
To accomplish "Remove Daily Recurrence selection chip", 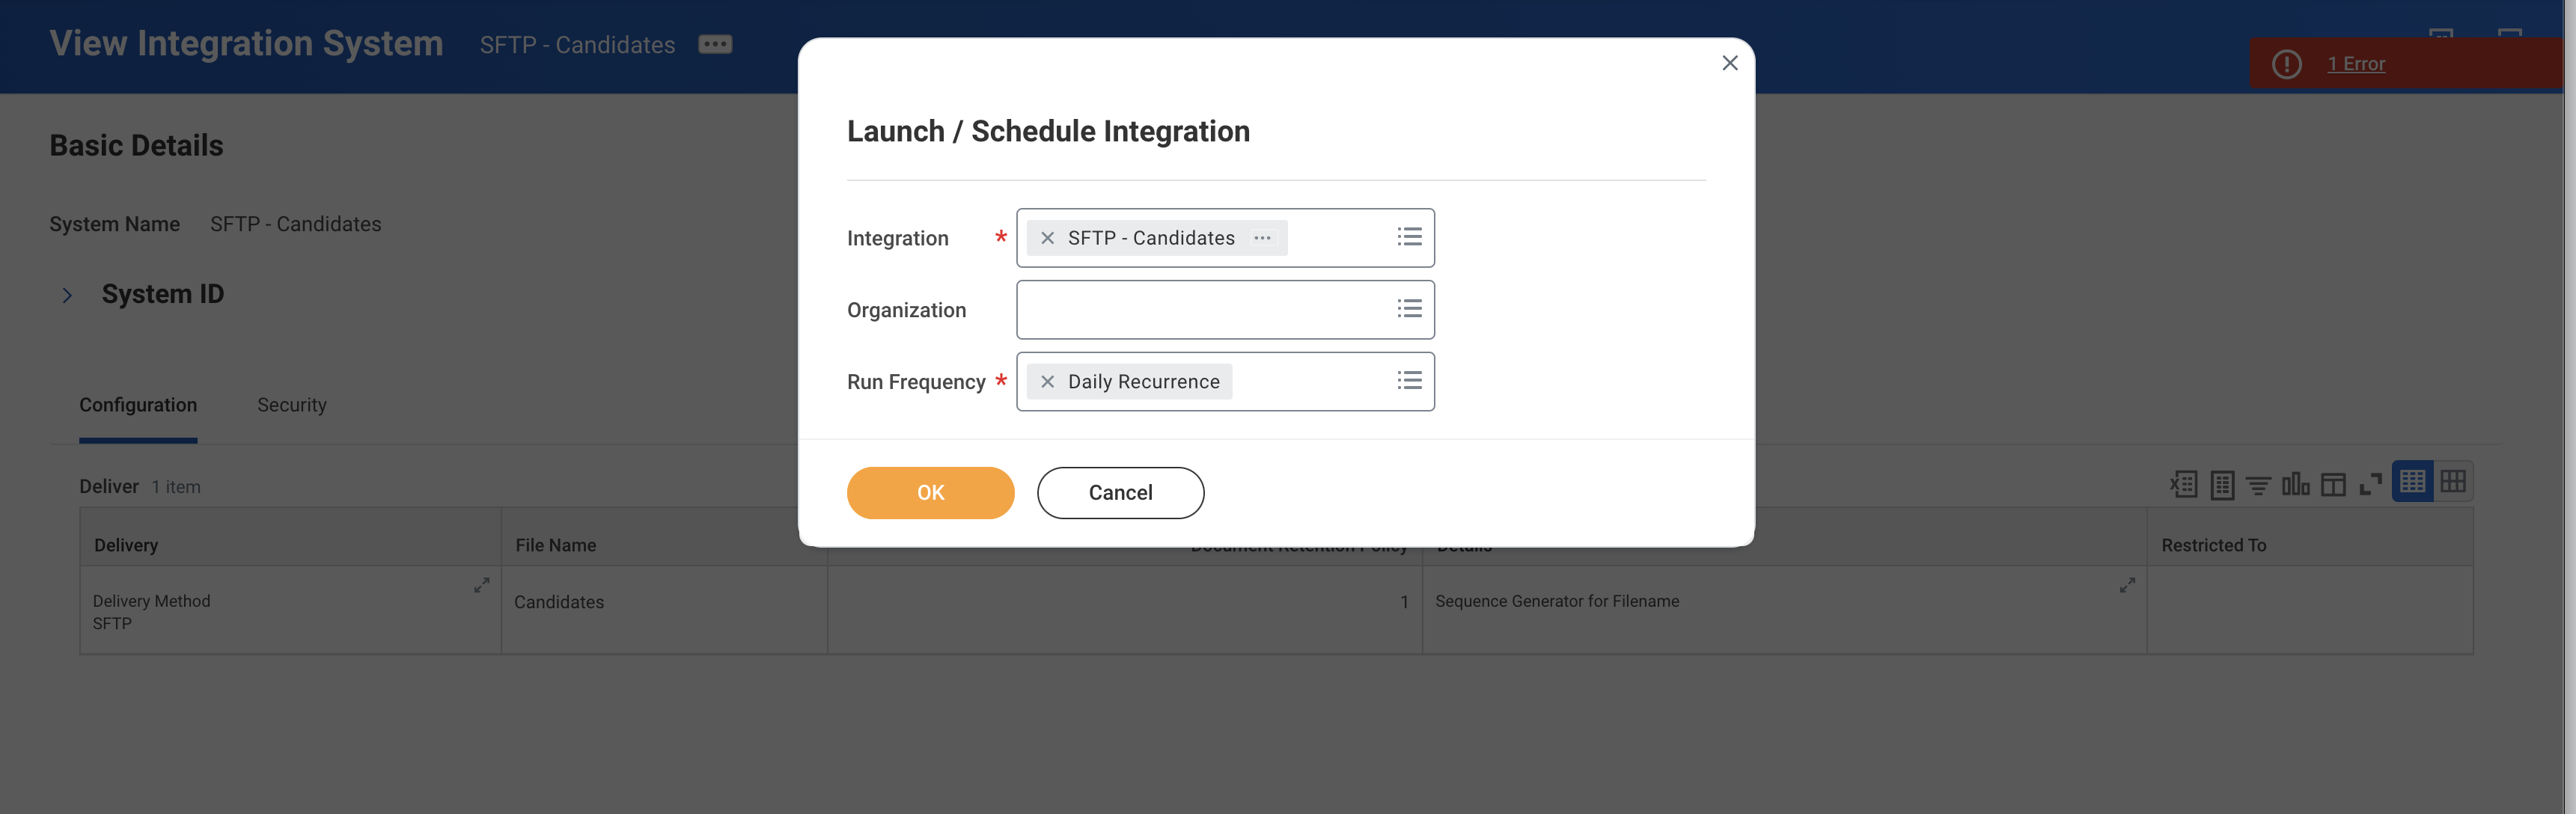I will pyautogui.click(x=1047, y=382).
